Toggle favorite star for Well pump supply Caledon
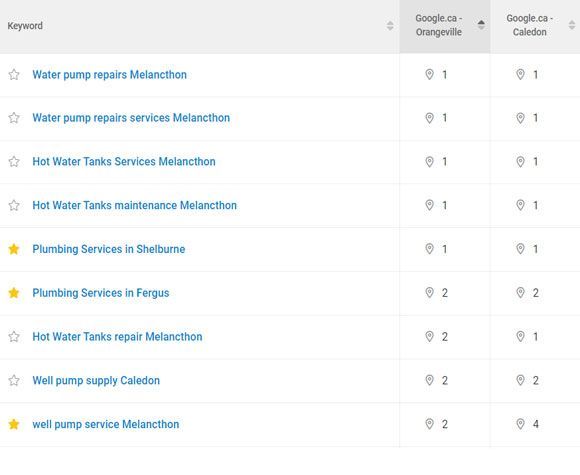 pos(14,381)
